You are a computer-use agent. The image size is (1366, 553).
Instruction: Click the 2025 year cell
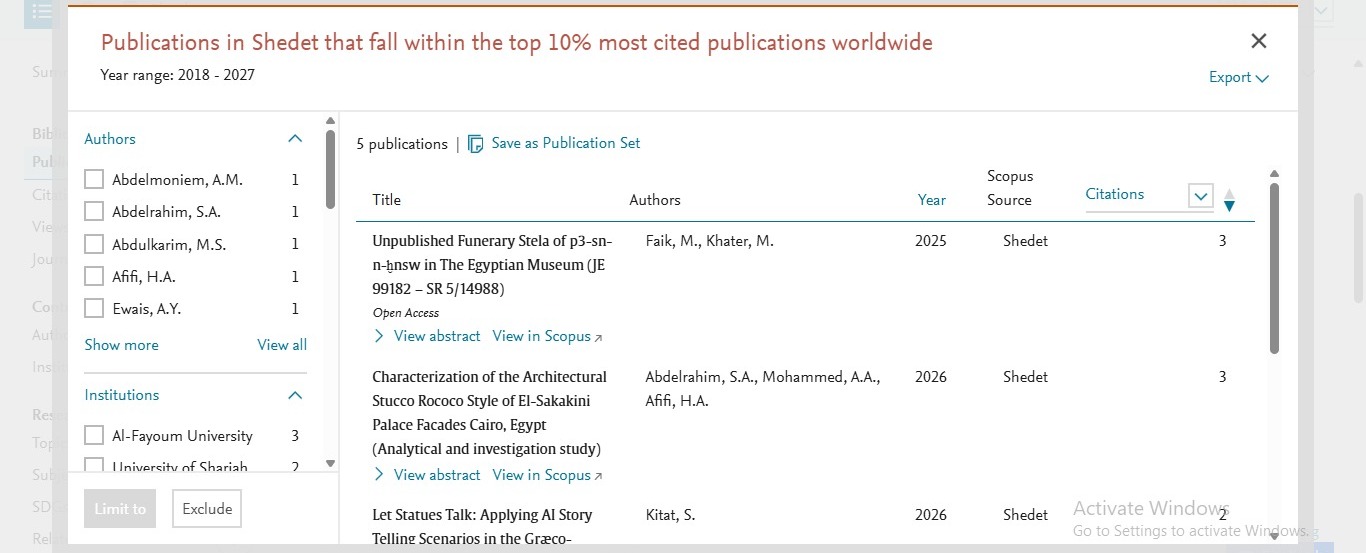931,241
